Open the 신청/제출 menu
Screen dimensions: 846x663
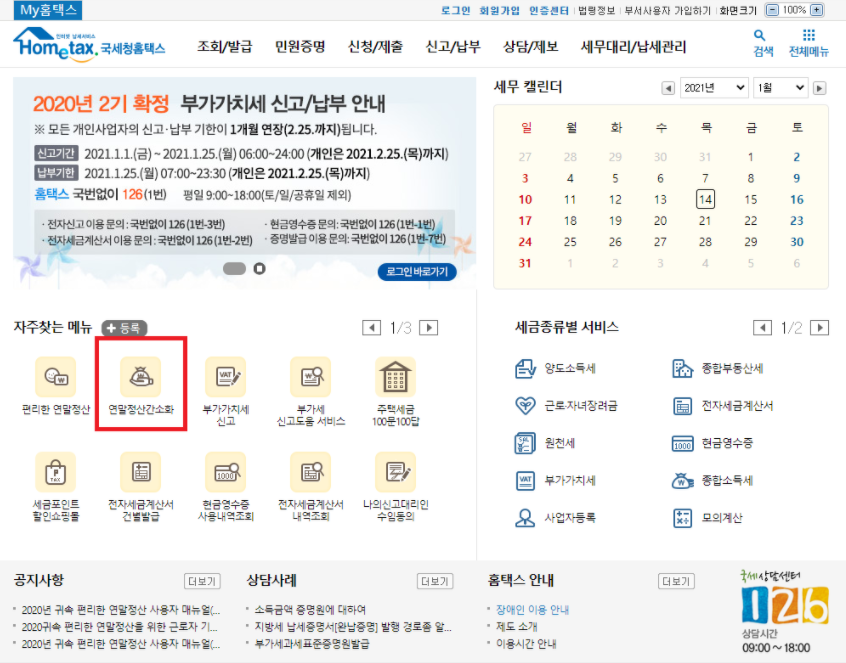click(x=376, y=47)
